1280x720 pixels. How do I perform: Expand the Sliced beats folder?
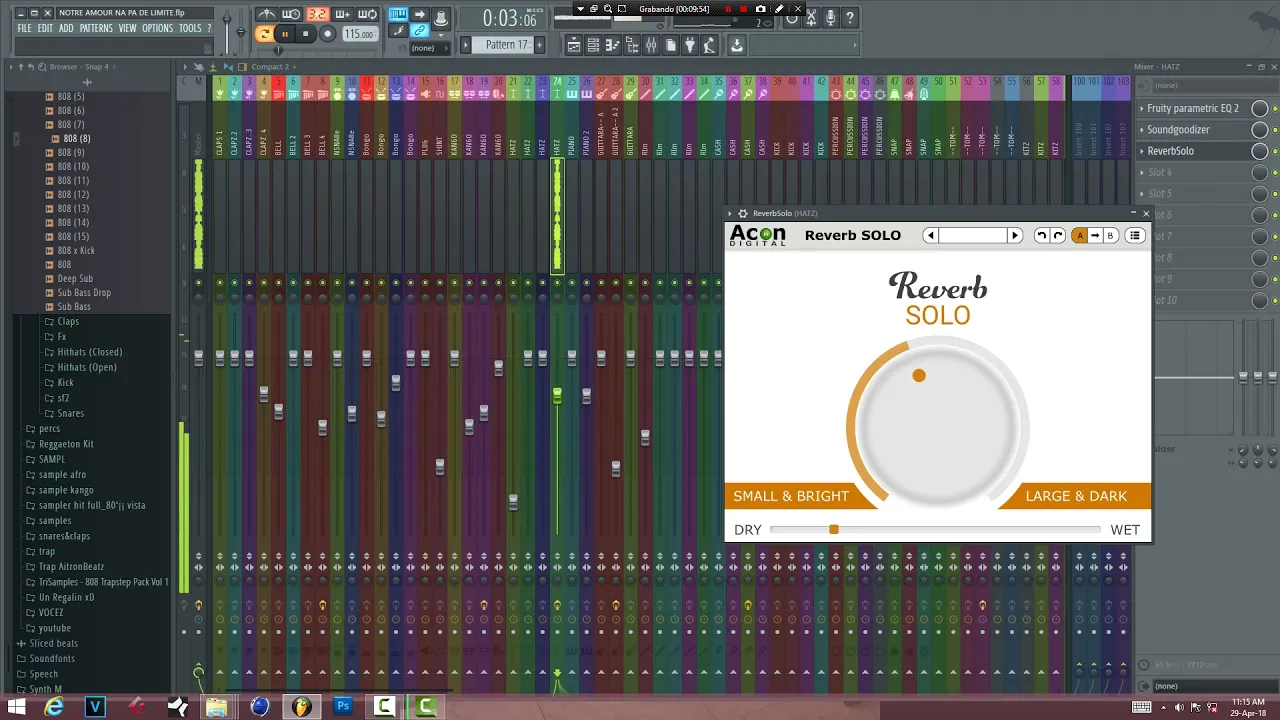(53, 643)
